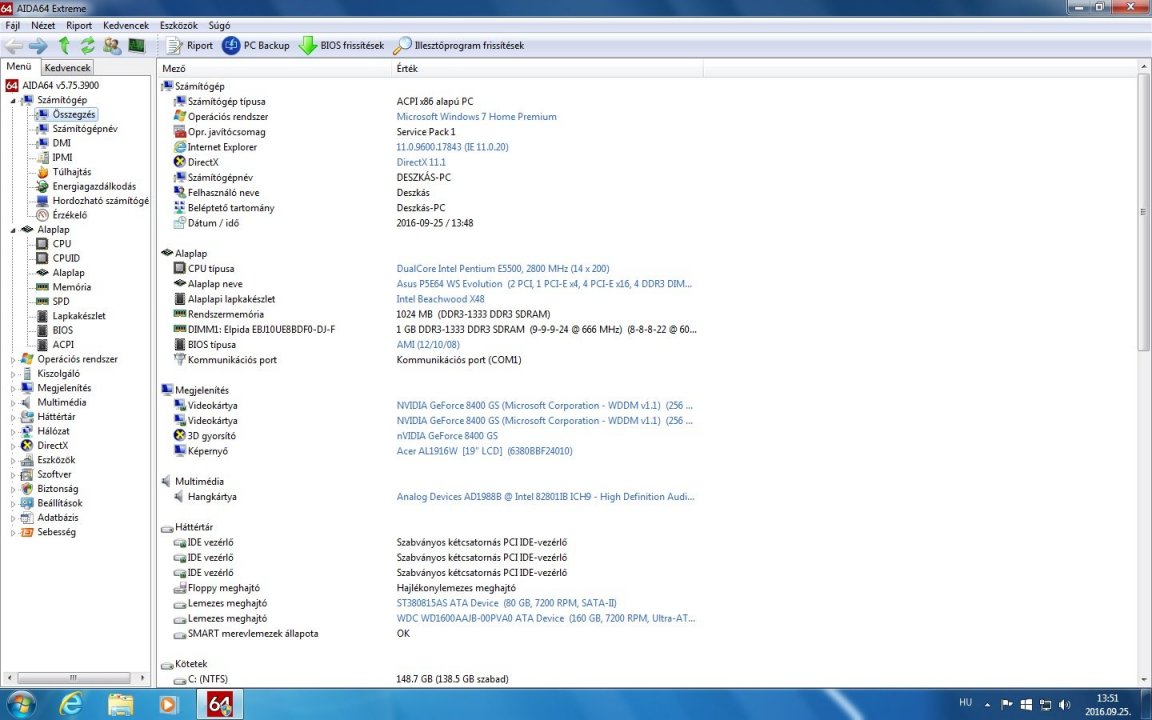The image size is (1152, 720).
Task: Open Energiagazdálkodás tree item icon
Action: [x=43, y=187]
